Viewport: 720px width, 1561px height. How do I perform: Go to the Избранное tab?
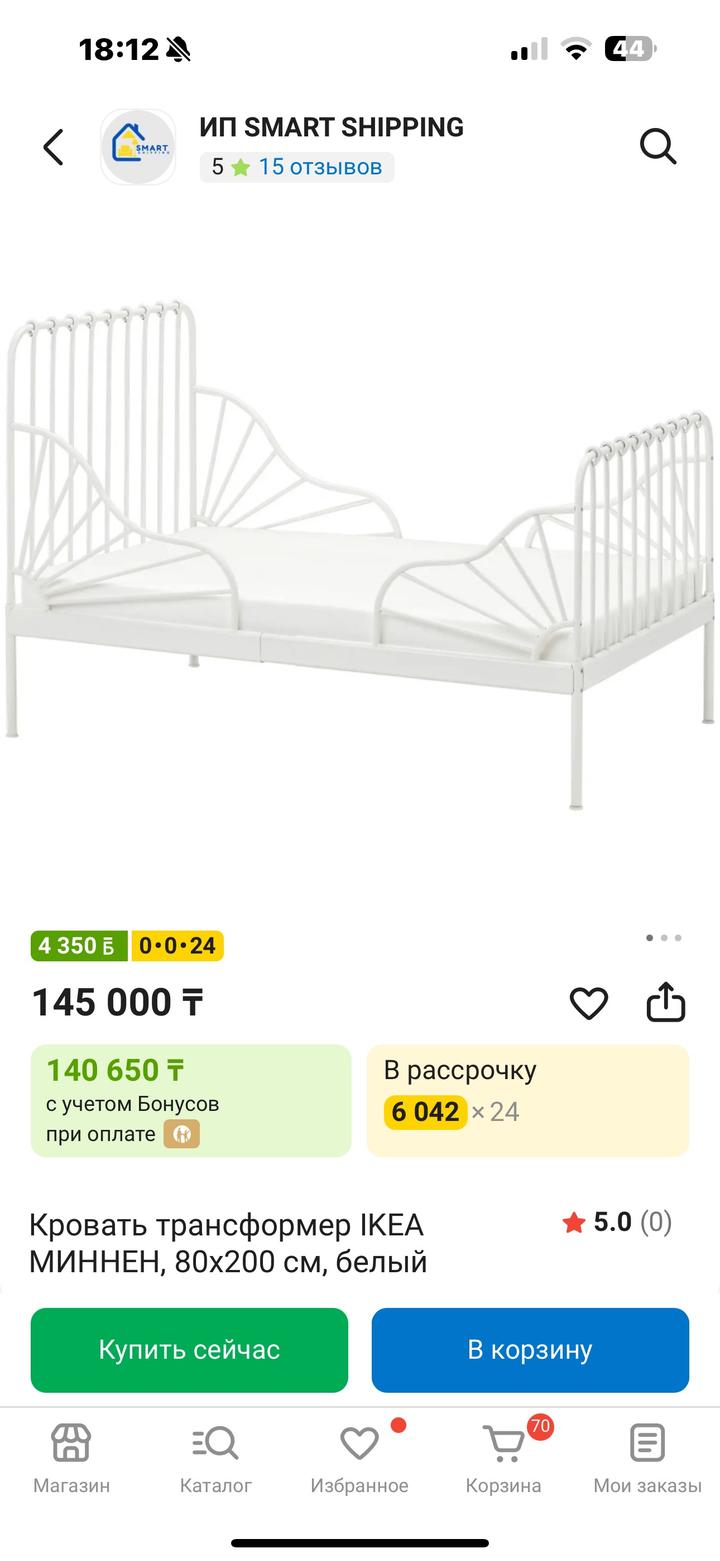360,1458
